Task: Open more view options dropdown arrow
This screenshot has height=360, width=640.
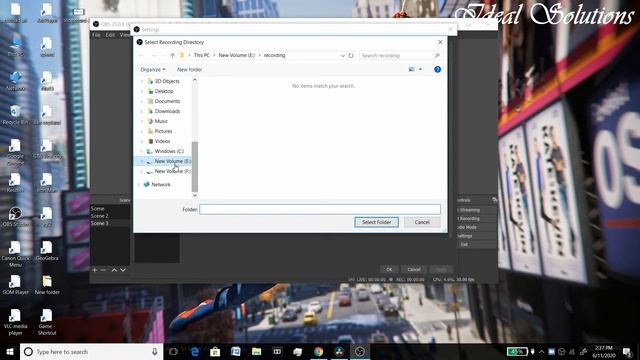Action: click(421, 69)
